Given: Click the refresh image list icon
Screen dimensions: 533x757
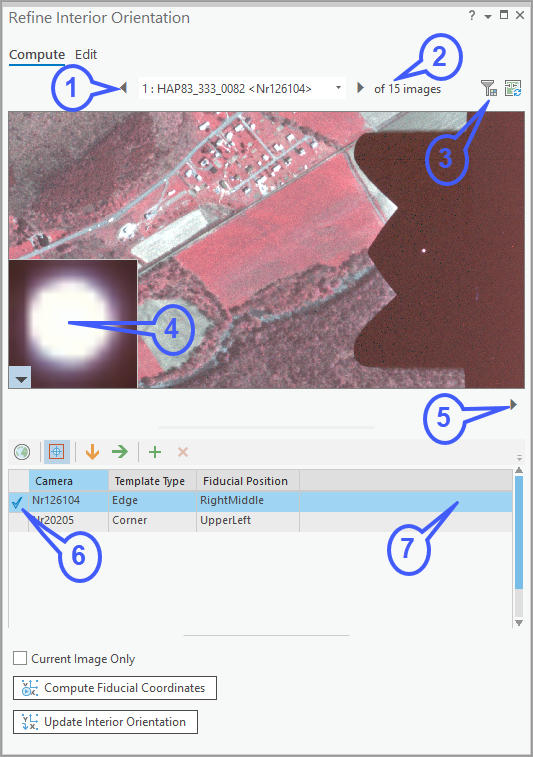Looking at the screenshot, I should tap(513, 88).
